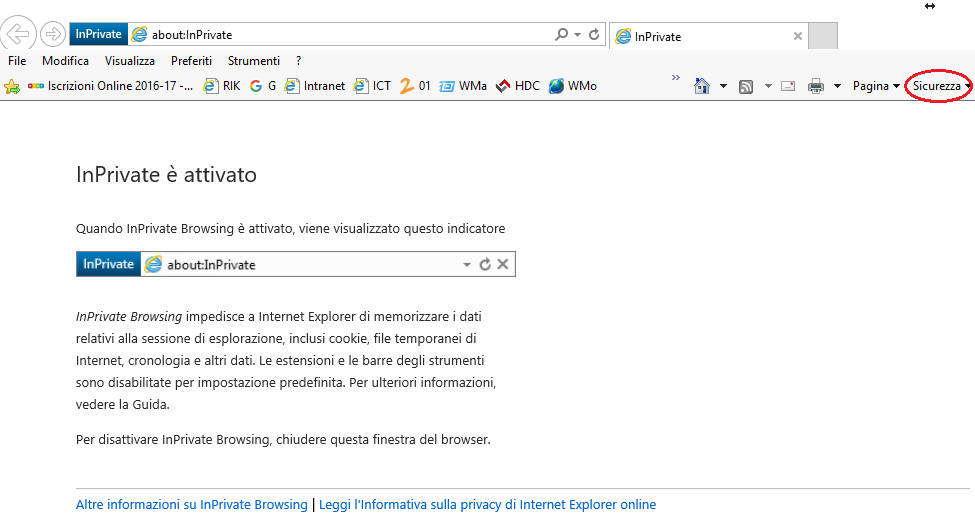This screenshot has width=975, height=523.
Task: Open the Strumenti menu
Action: pos(254,61)
